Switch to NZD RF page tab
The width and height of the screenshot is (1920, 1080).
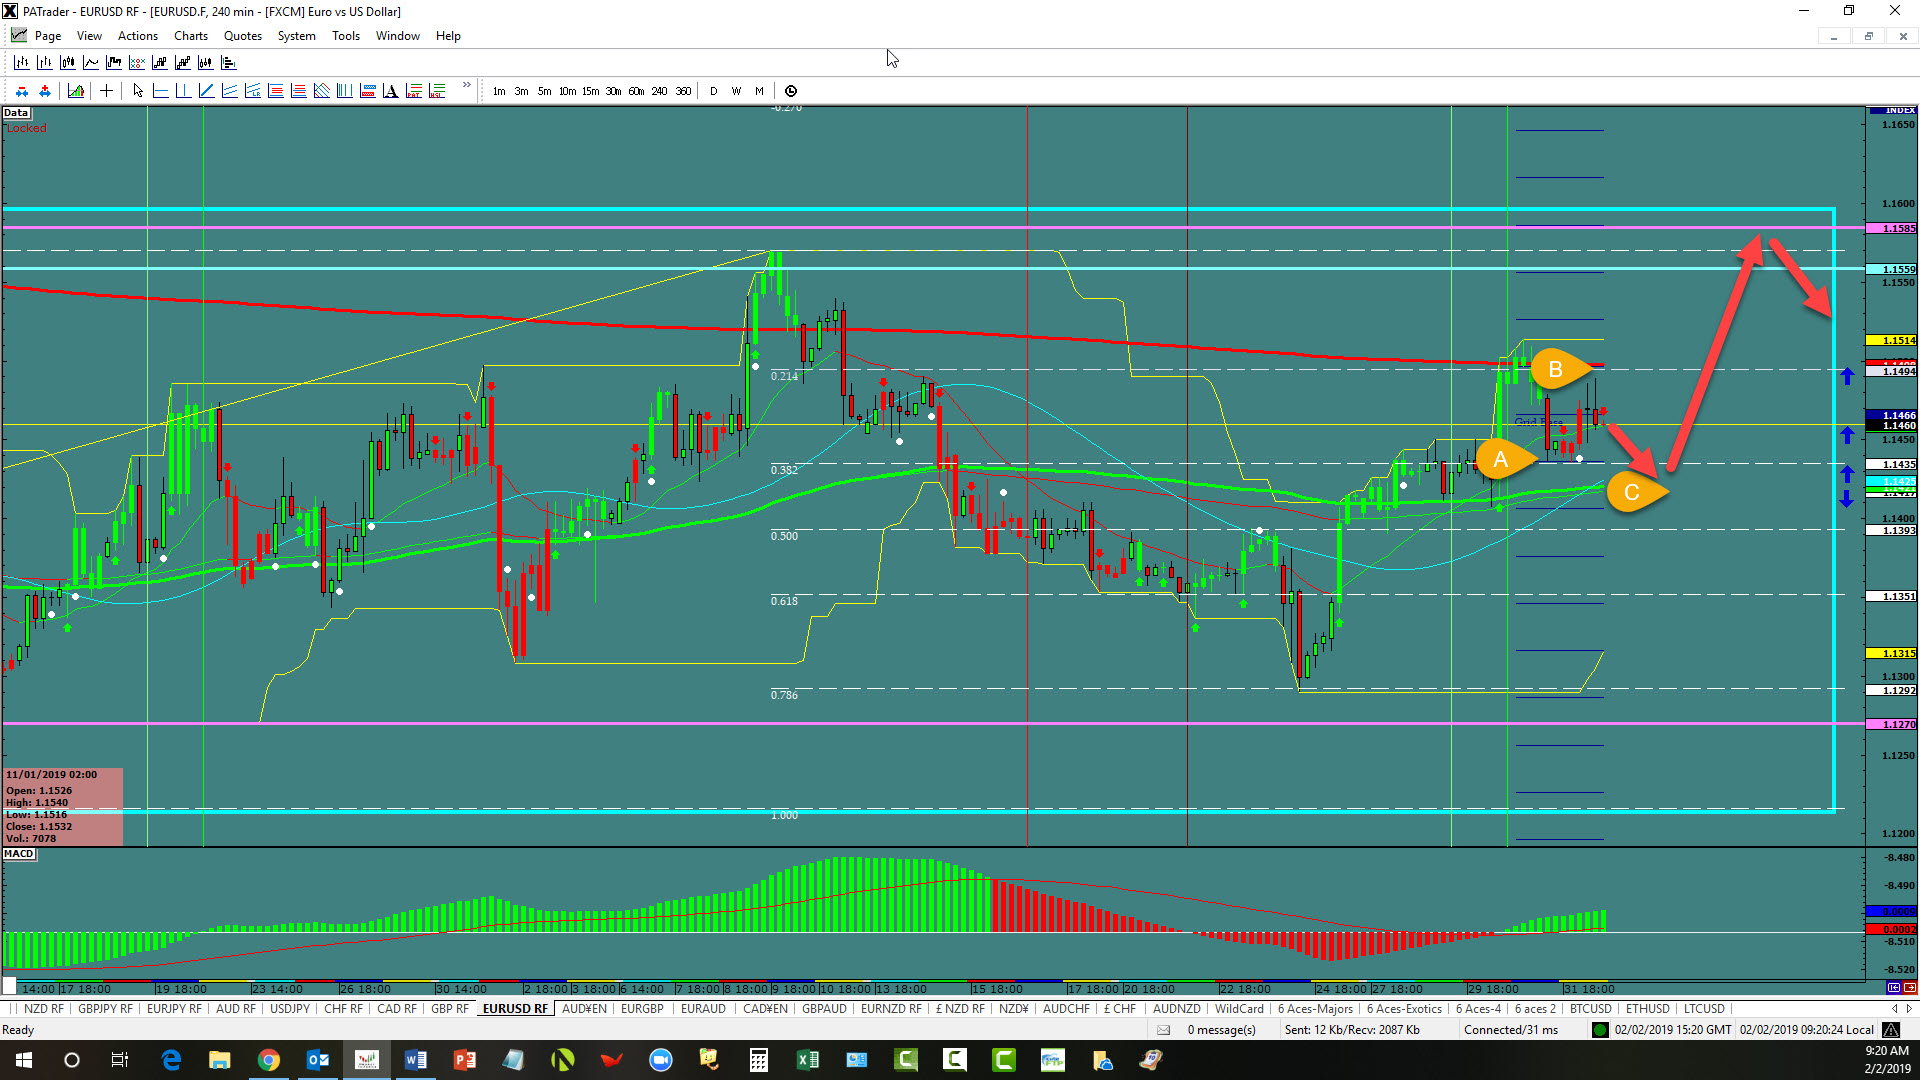[x=43, y=1008]
